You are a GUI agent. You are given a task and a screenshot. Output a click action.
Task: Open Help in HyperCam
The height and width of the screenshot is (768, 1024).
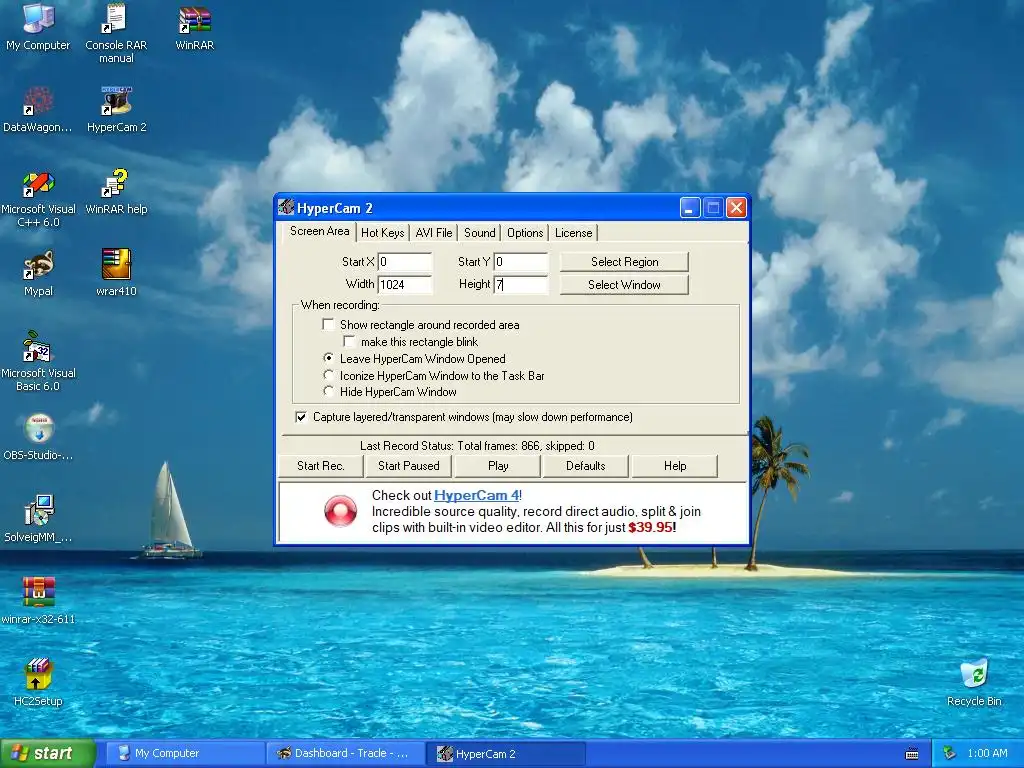tap(675, 466)
